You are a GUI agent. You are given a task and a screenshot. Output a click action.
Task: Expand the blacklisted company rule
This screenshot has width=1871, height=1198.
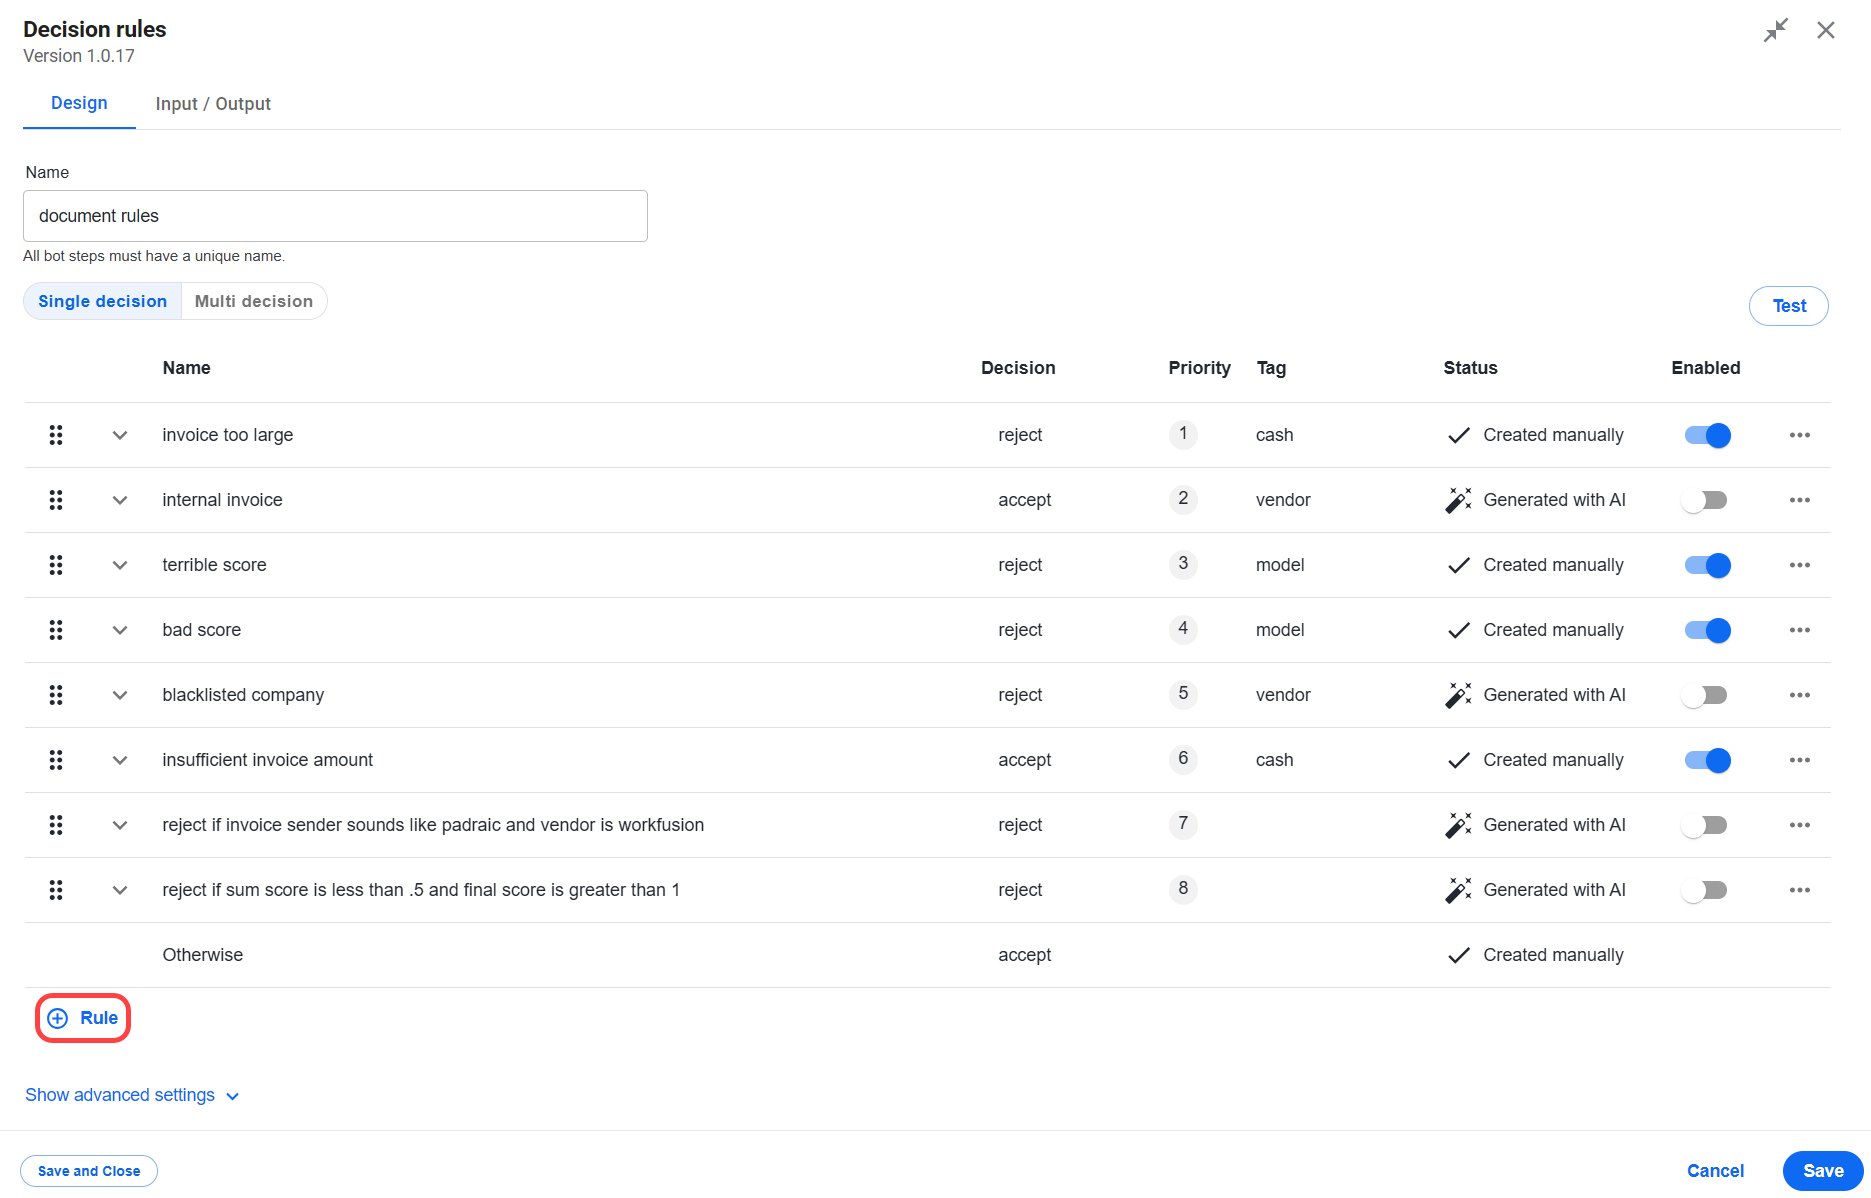(120, 695)
